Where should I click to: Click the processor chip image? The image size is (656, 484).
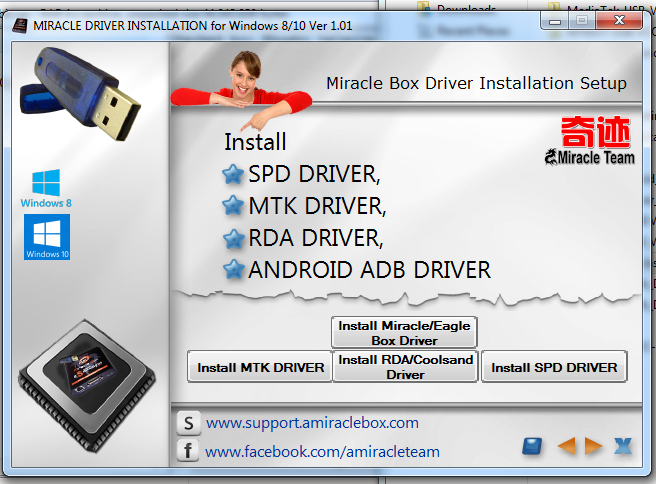[x=86, y=386]
